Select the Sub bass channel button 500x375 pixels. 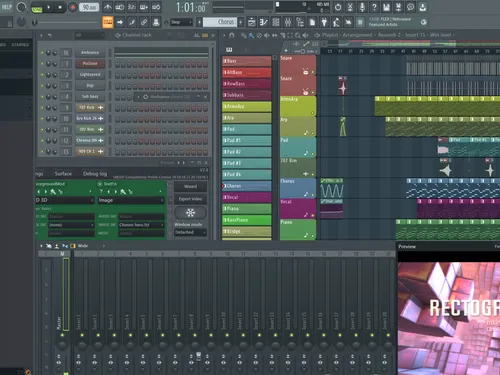[x=90, y=96]
